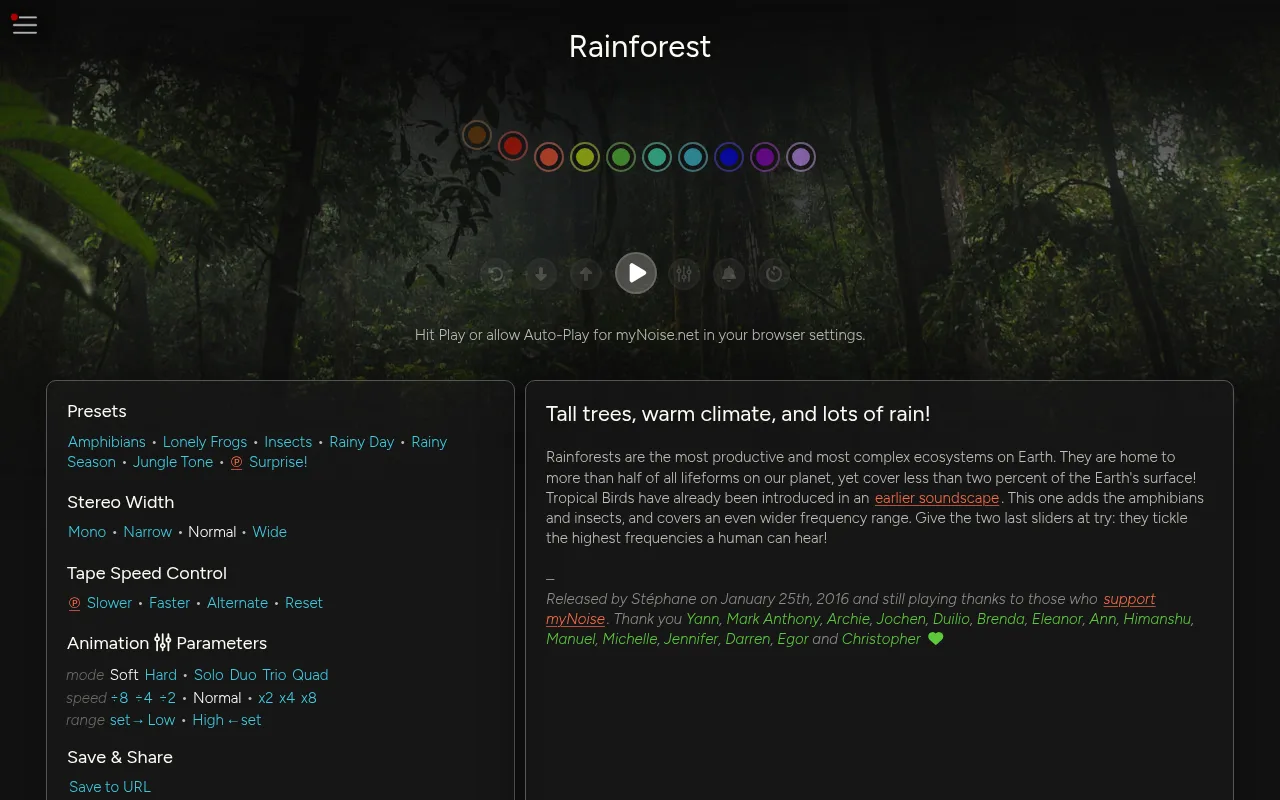This screenshot has height=800, width=1280.
Task: Set animation speed to x4
Action: pos(287,698)
